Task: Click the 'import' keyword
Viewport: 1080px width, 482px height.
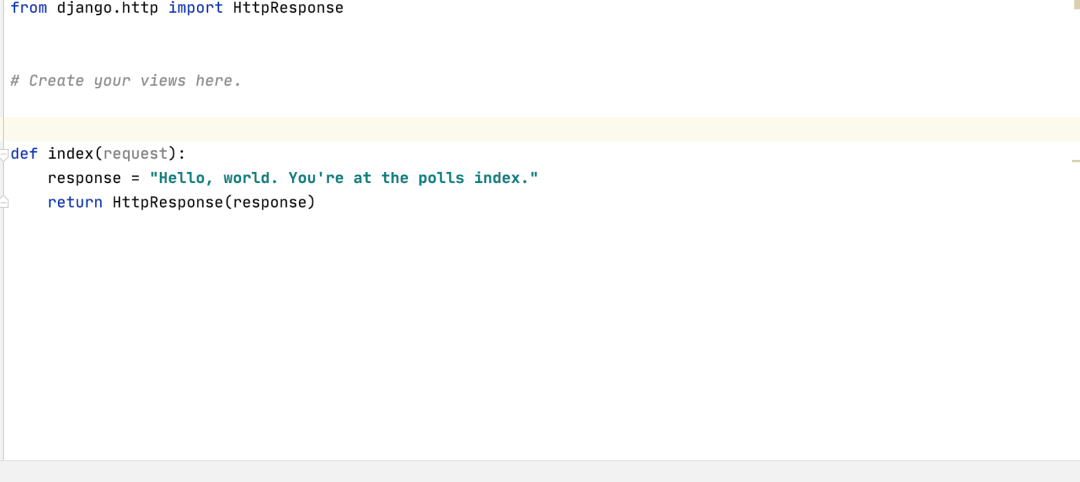Action: pyautogui.click(x=196, y=8)
